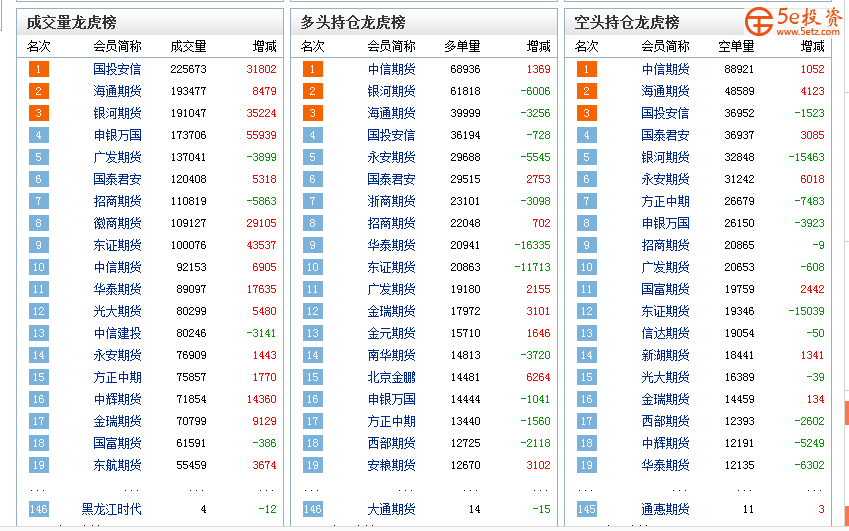Open 金元期货 in 多头持仓龙虎榜
Image resolution: width=849 pixels, height=531 pixels.
(x=391, y=333)
